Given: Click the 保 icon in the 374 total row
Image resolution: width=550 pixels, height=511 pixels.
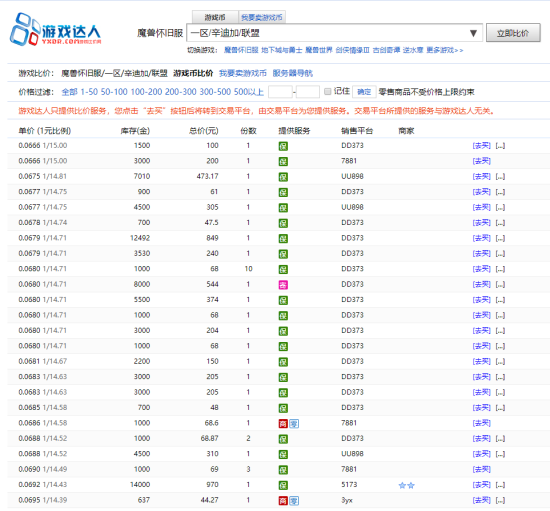Looking at the screenshot, I should click(x=283, y=300).
